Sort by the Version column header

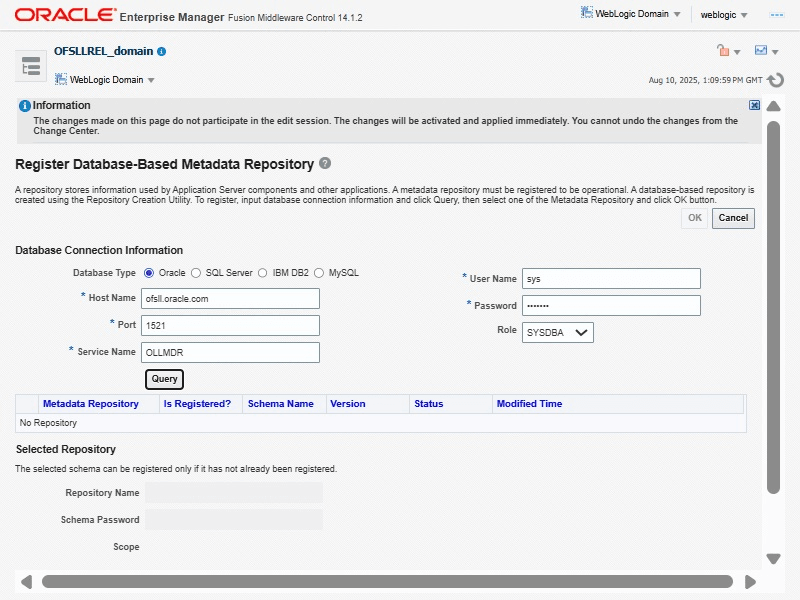[x=347, y=404]
